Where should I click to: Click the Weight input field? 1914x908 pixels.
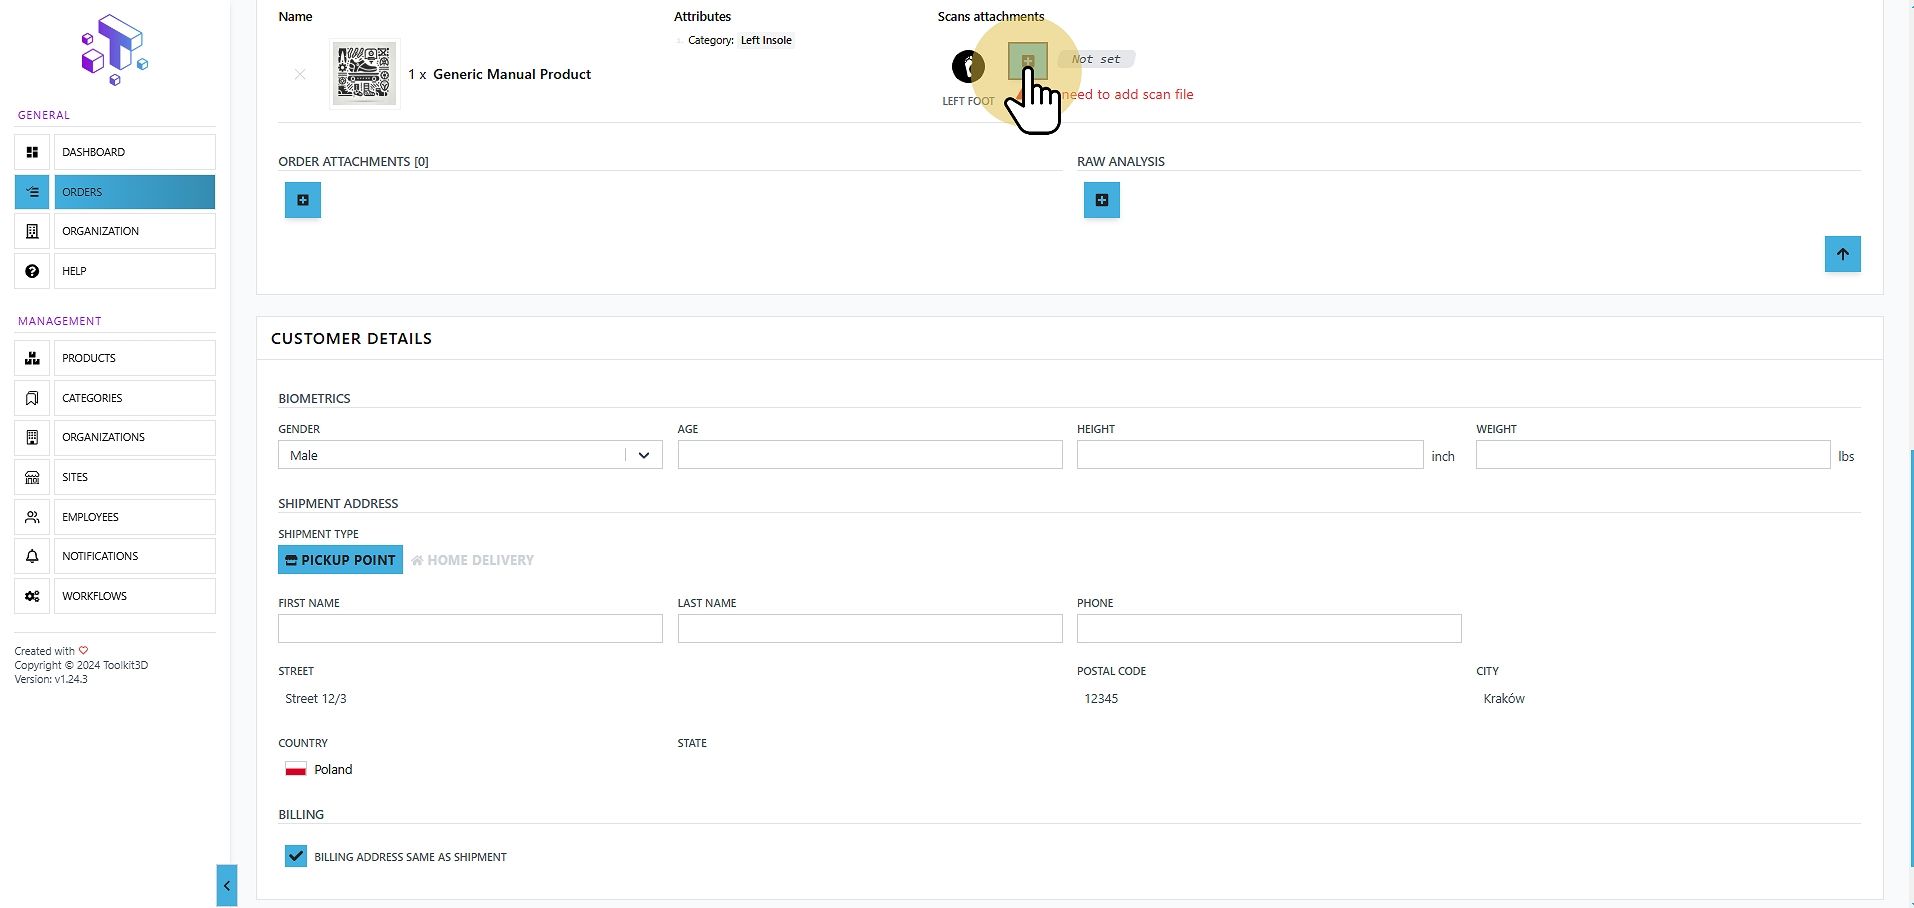(1653, 455)
